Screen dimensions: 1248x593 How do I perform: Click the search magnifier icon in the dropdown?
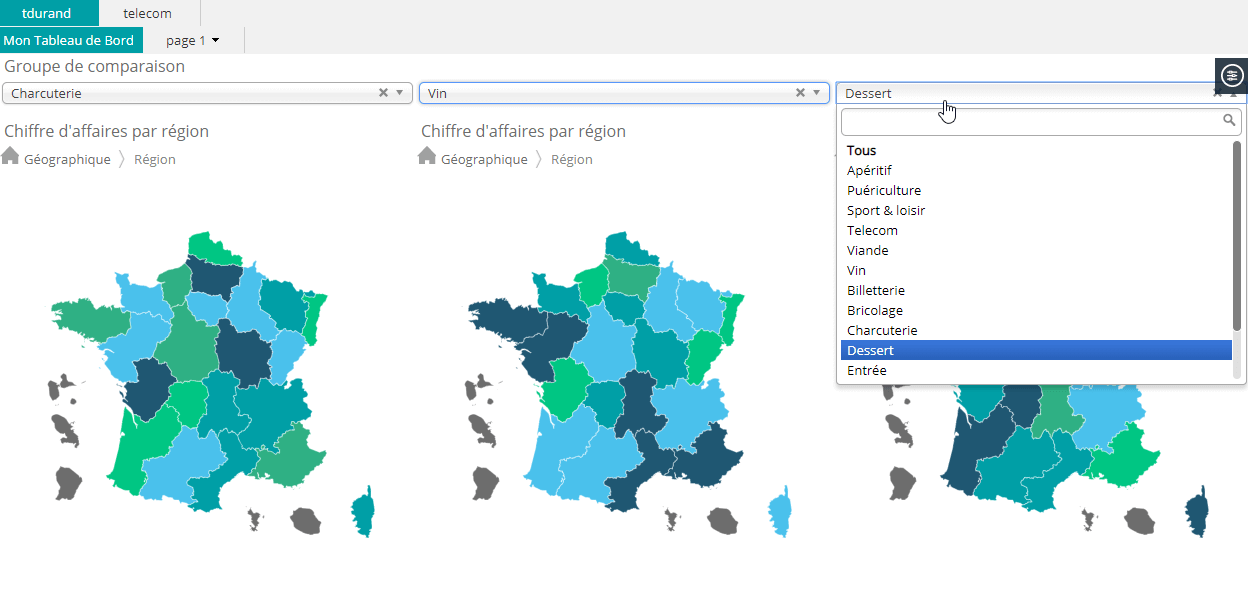(x=1230, y=120)
